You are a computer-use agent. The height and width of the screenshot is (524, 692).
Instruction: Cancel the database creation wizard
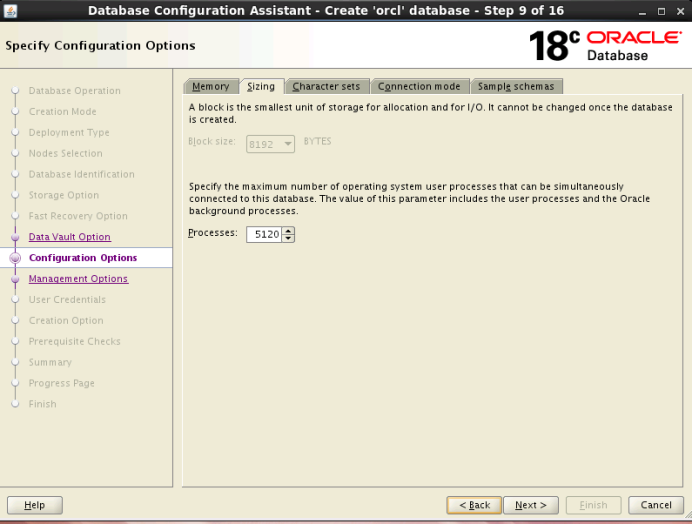point(656,505)
